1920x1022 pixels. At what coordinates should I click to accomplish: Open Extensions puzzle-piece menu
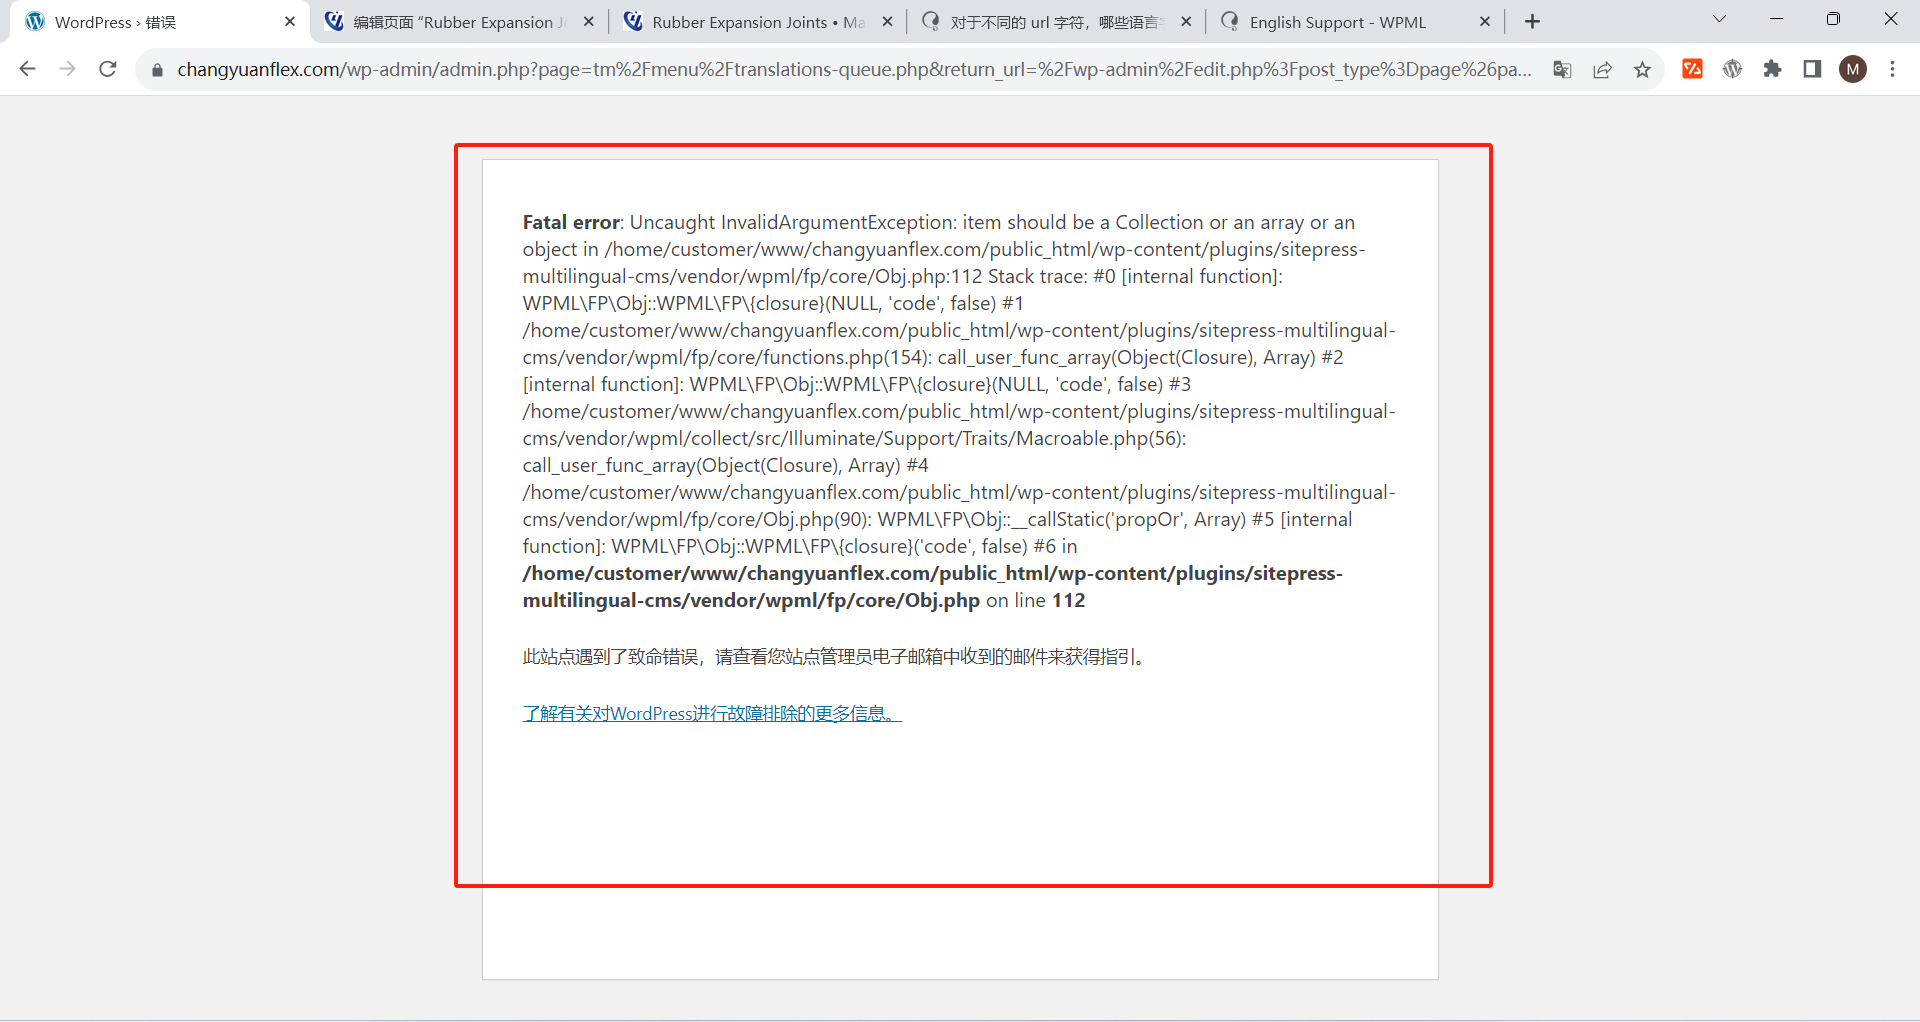pyautogui.click(x=1772, y=69)
